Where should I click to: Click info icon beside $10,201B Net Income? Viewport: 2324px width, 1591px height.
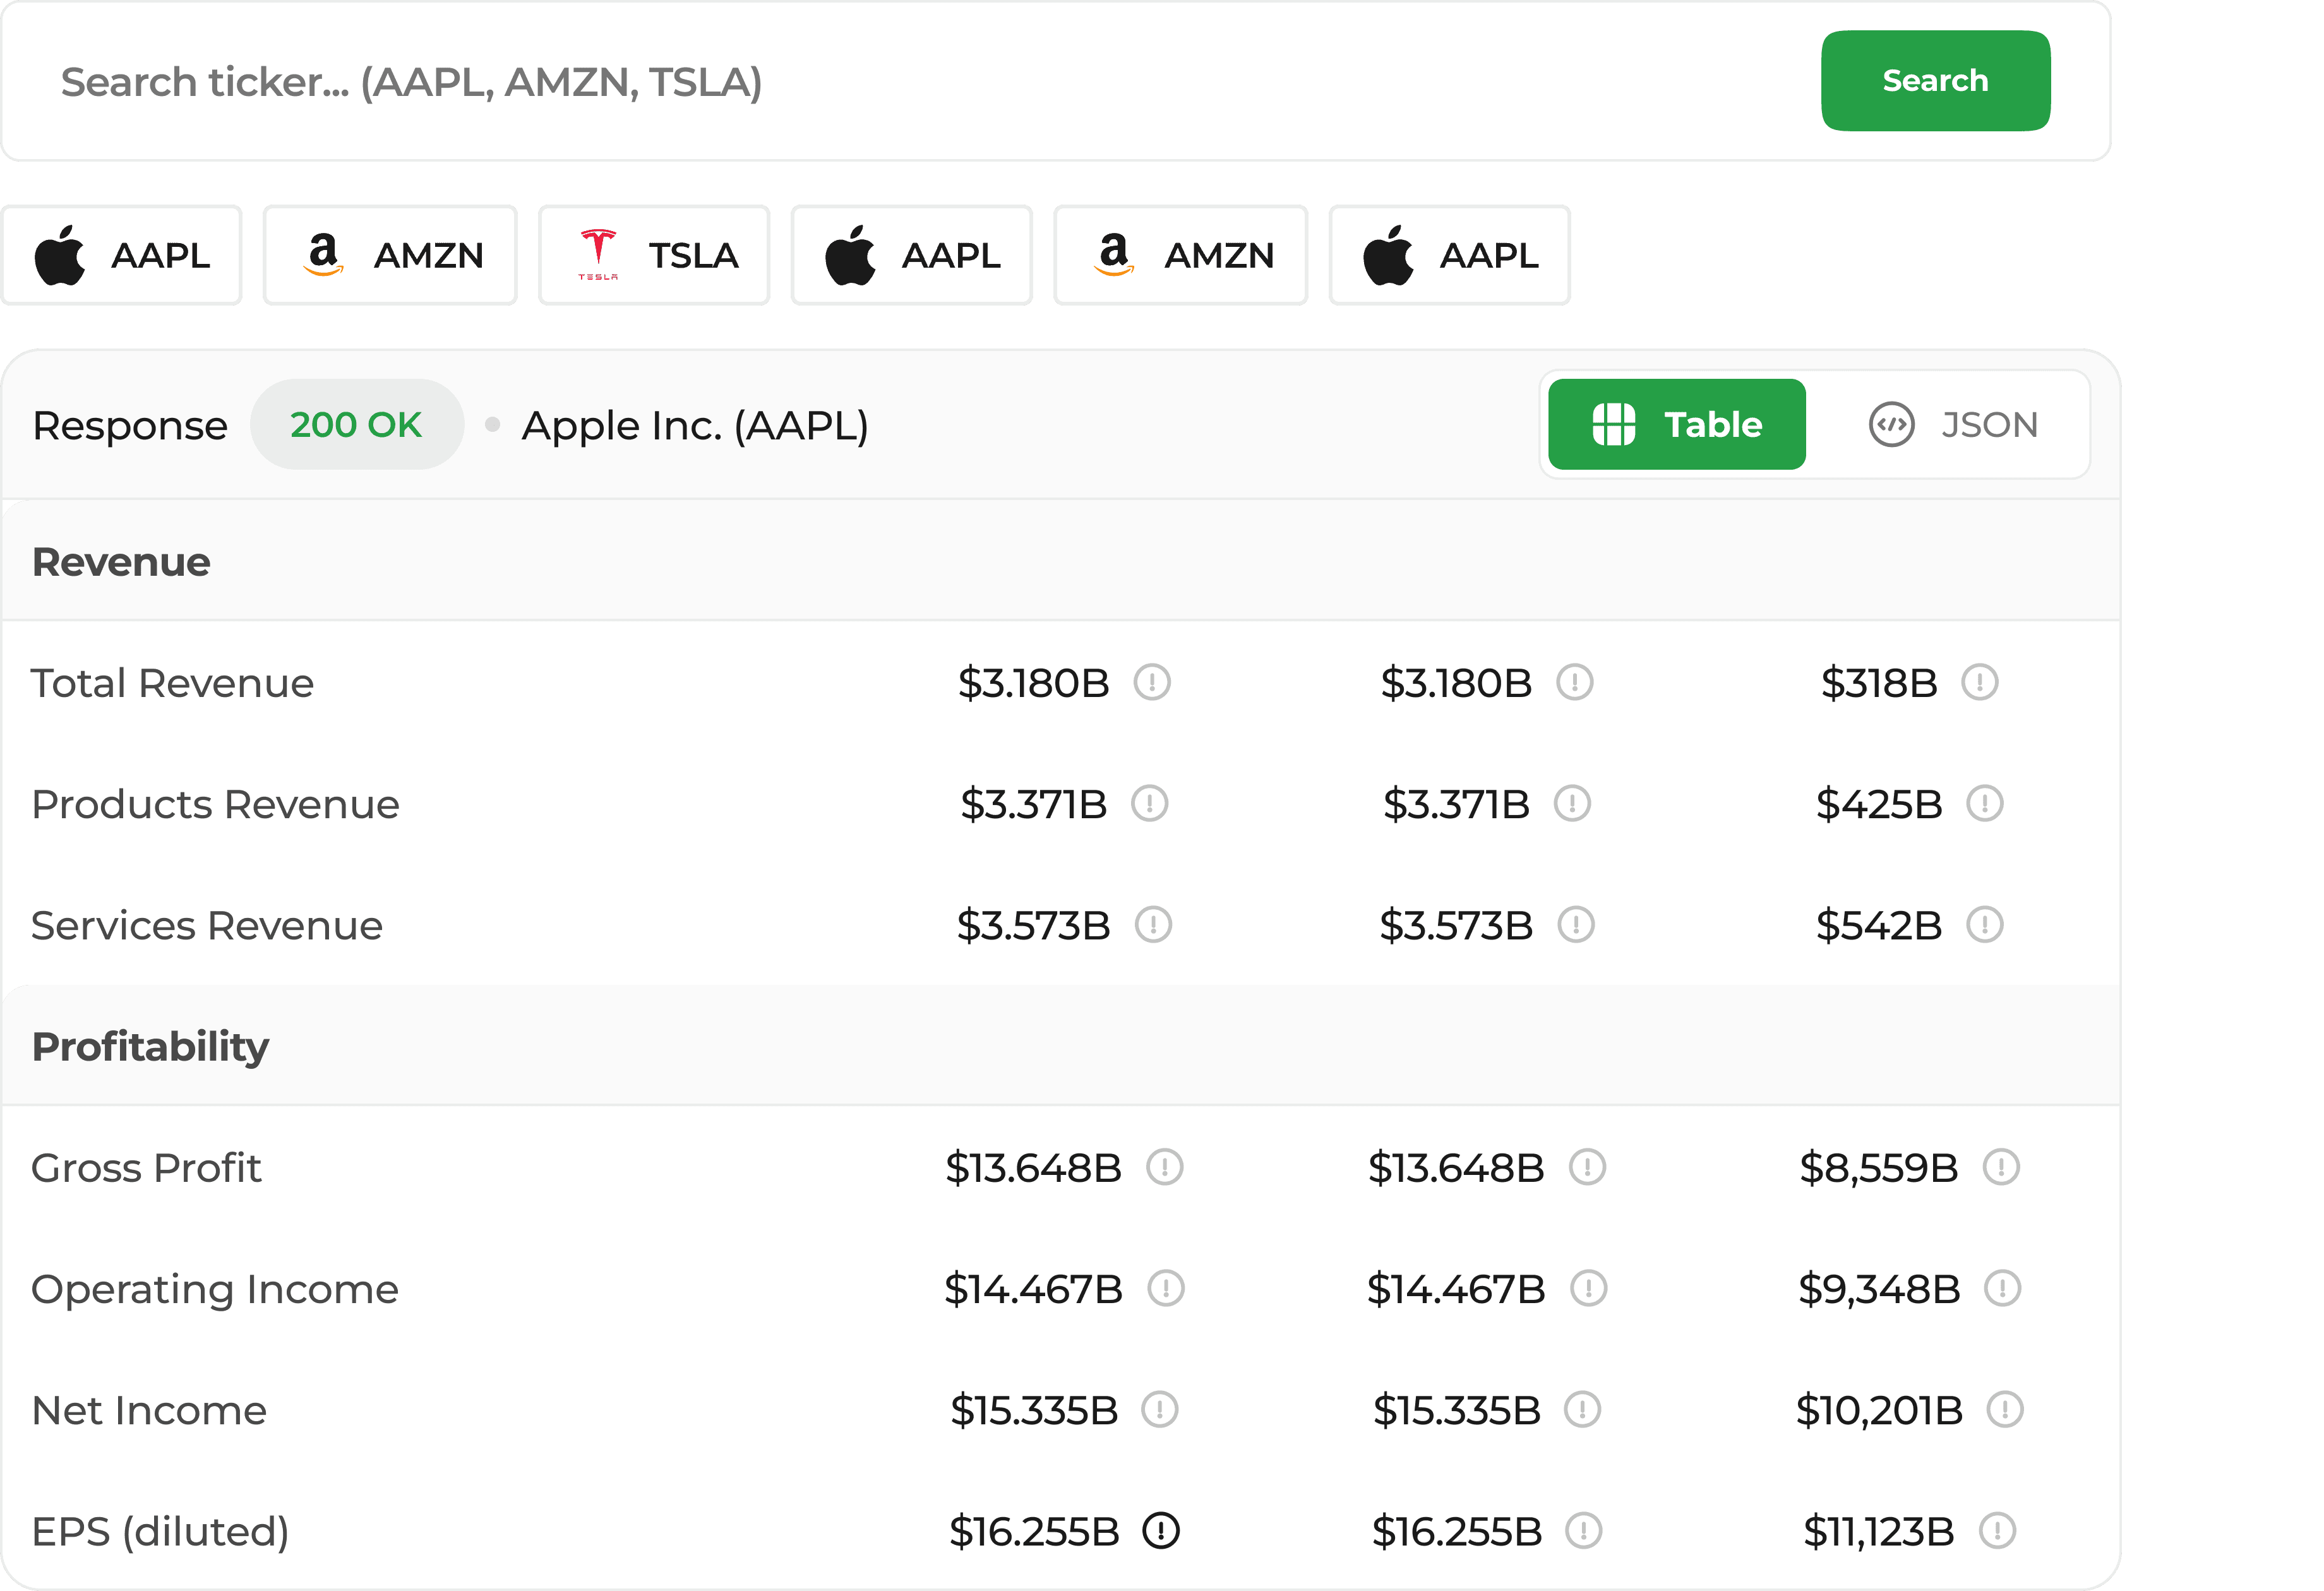coord(2005,1410)
